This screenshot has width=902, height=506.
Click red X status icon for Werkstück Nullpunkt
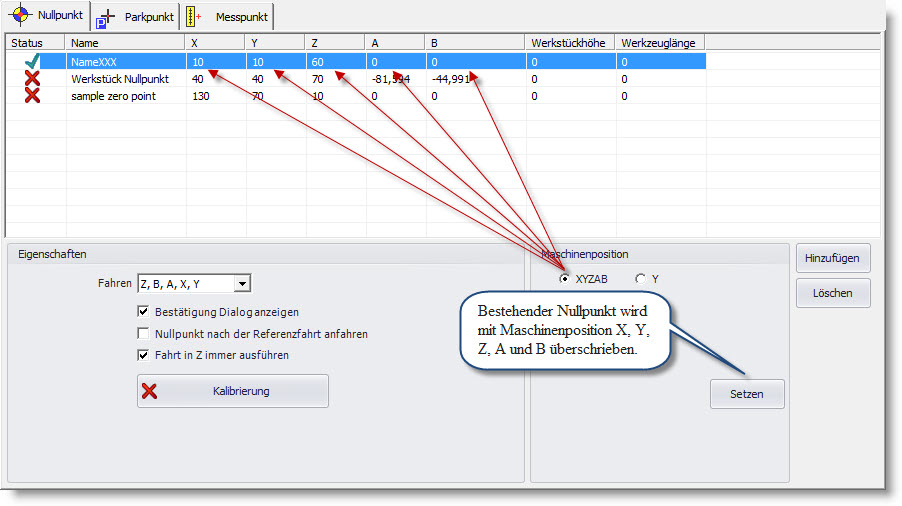(32, 78)
